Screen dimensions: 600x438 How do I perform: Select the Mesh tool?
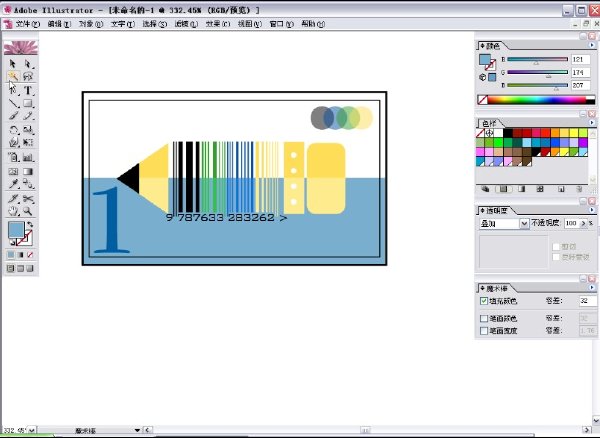click(x=13, y=171)
